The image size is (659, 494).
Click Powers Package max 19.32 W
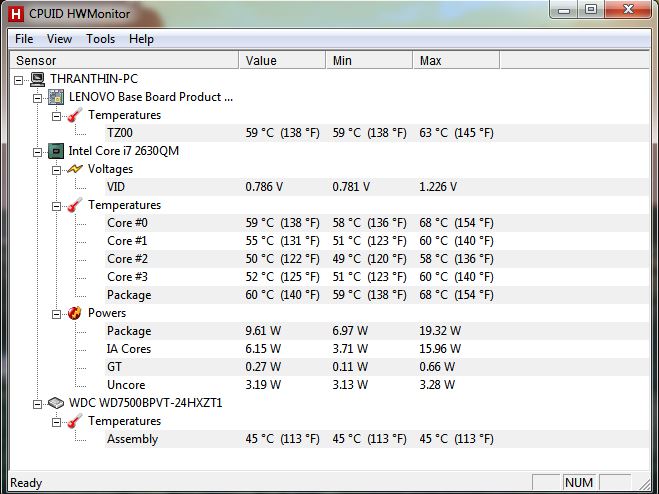point(440,331)
